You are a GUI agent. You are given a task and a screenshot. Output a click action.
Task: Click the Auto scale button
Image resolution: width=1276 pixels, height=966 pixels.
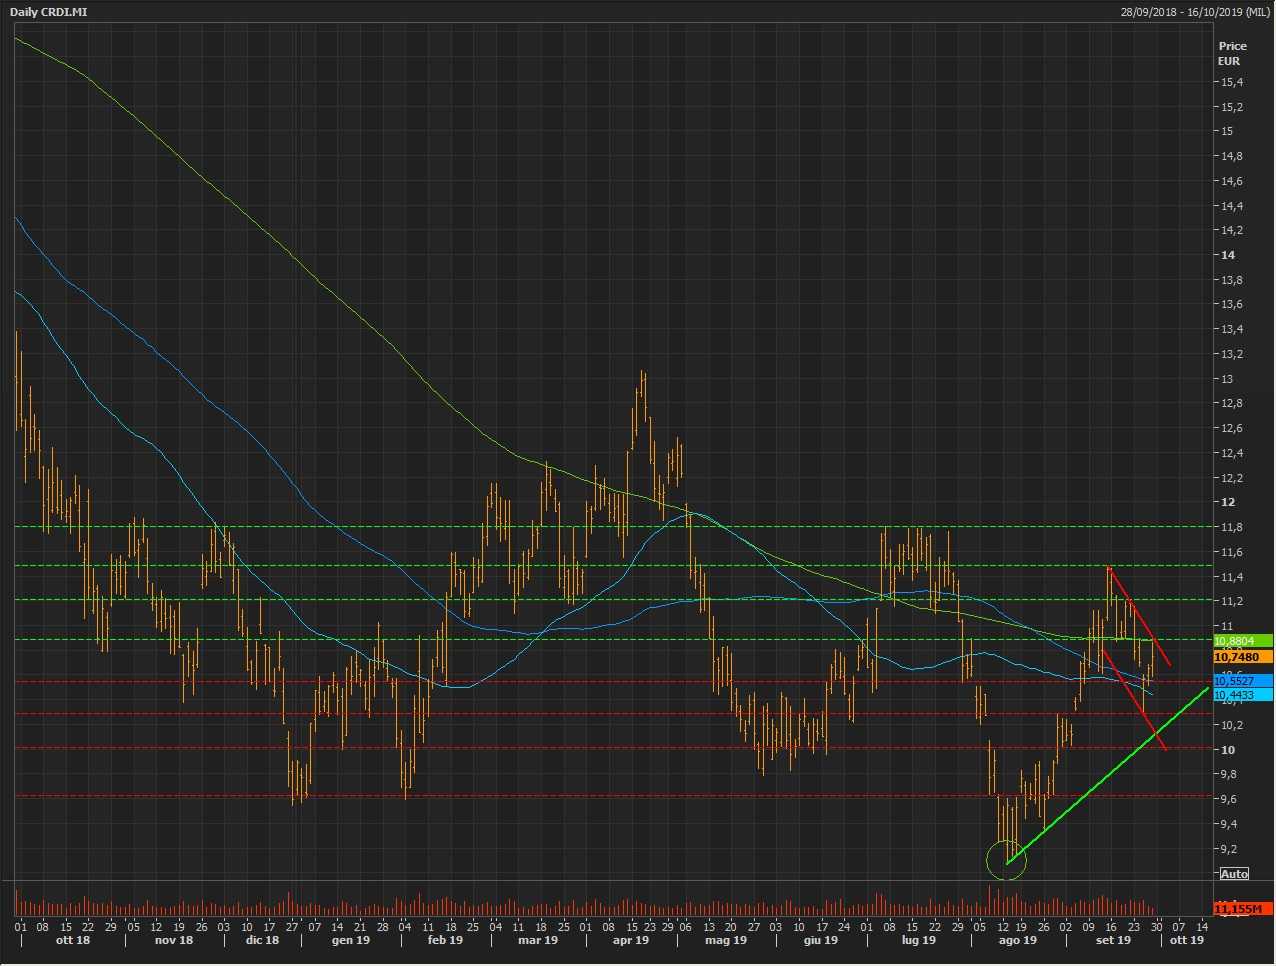(x=1234, y=874)
